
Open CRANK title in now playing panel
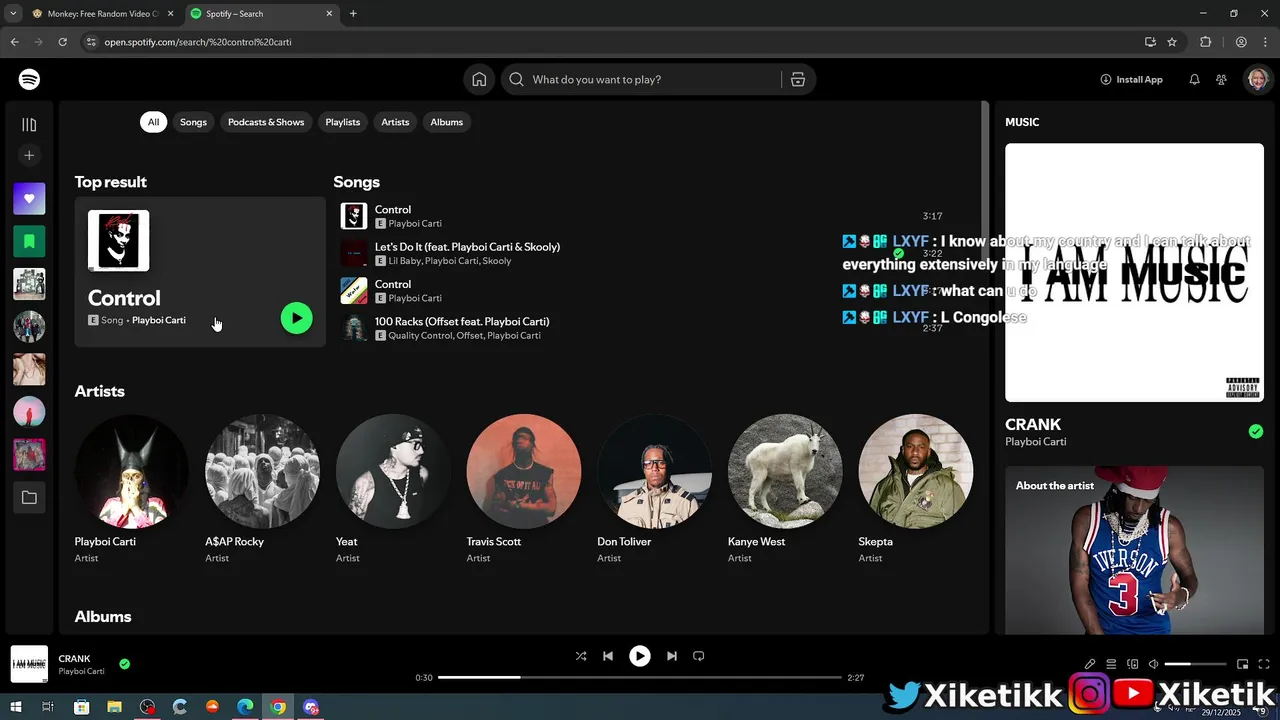(x=1033, y=424)
